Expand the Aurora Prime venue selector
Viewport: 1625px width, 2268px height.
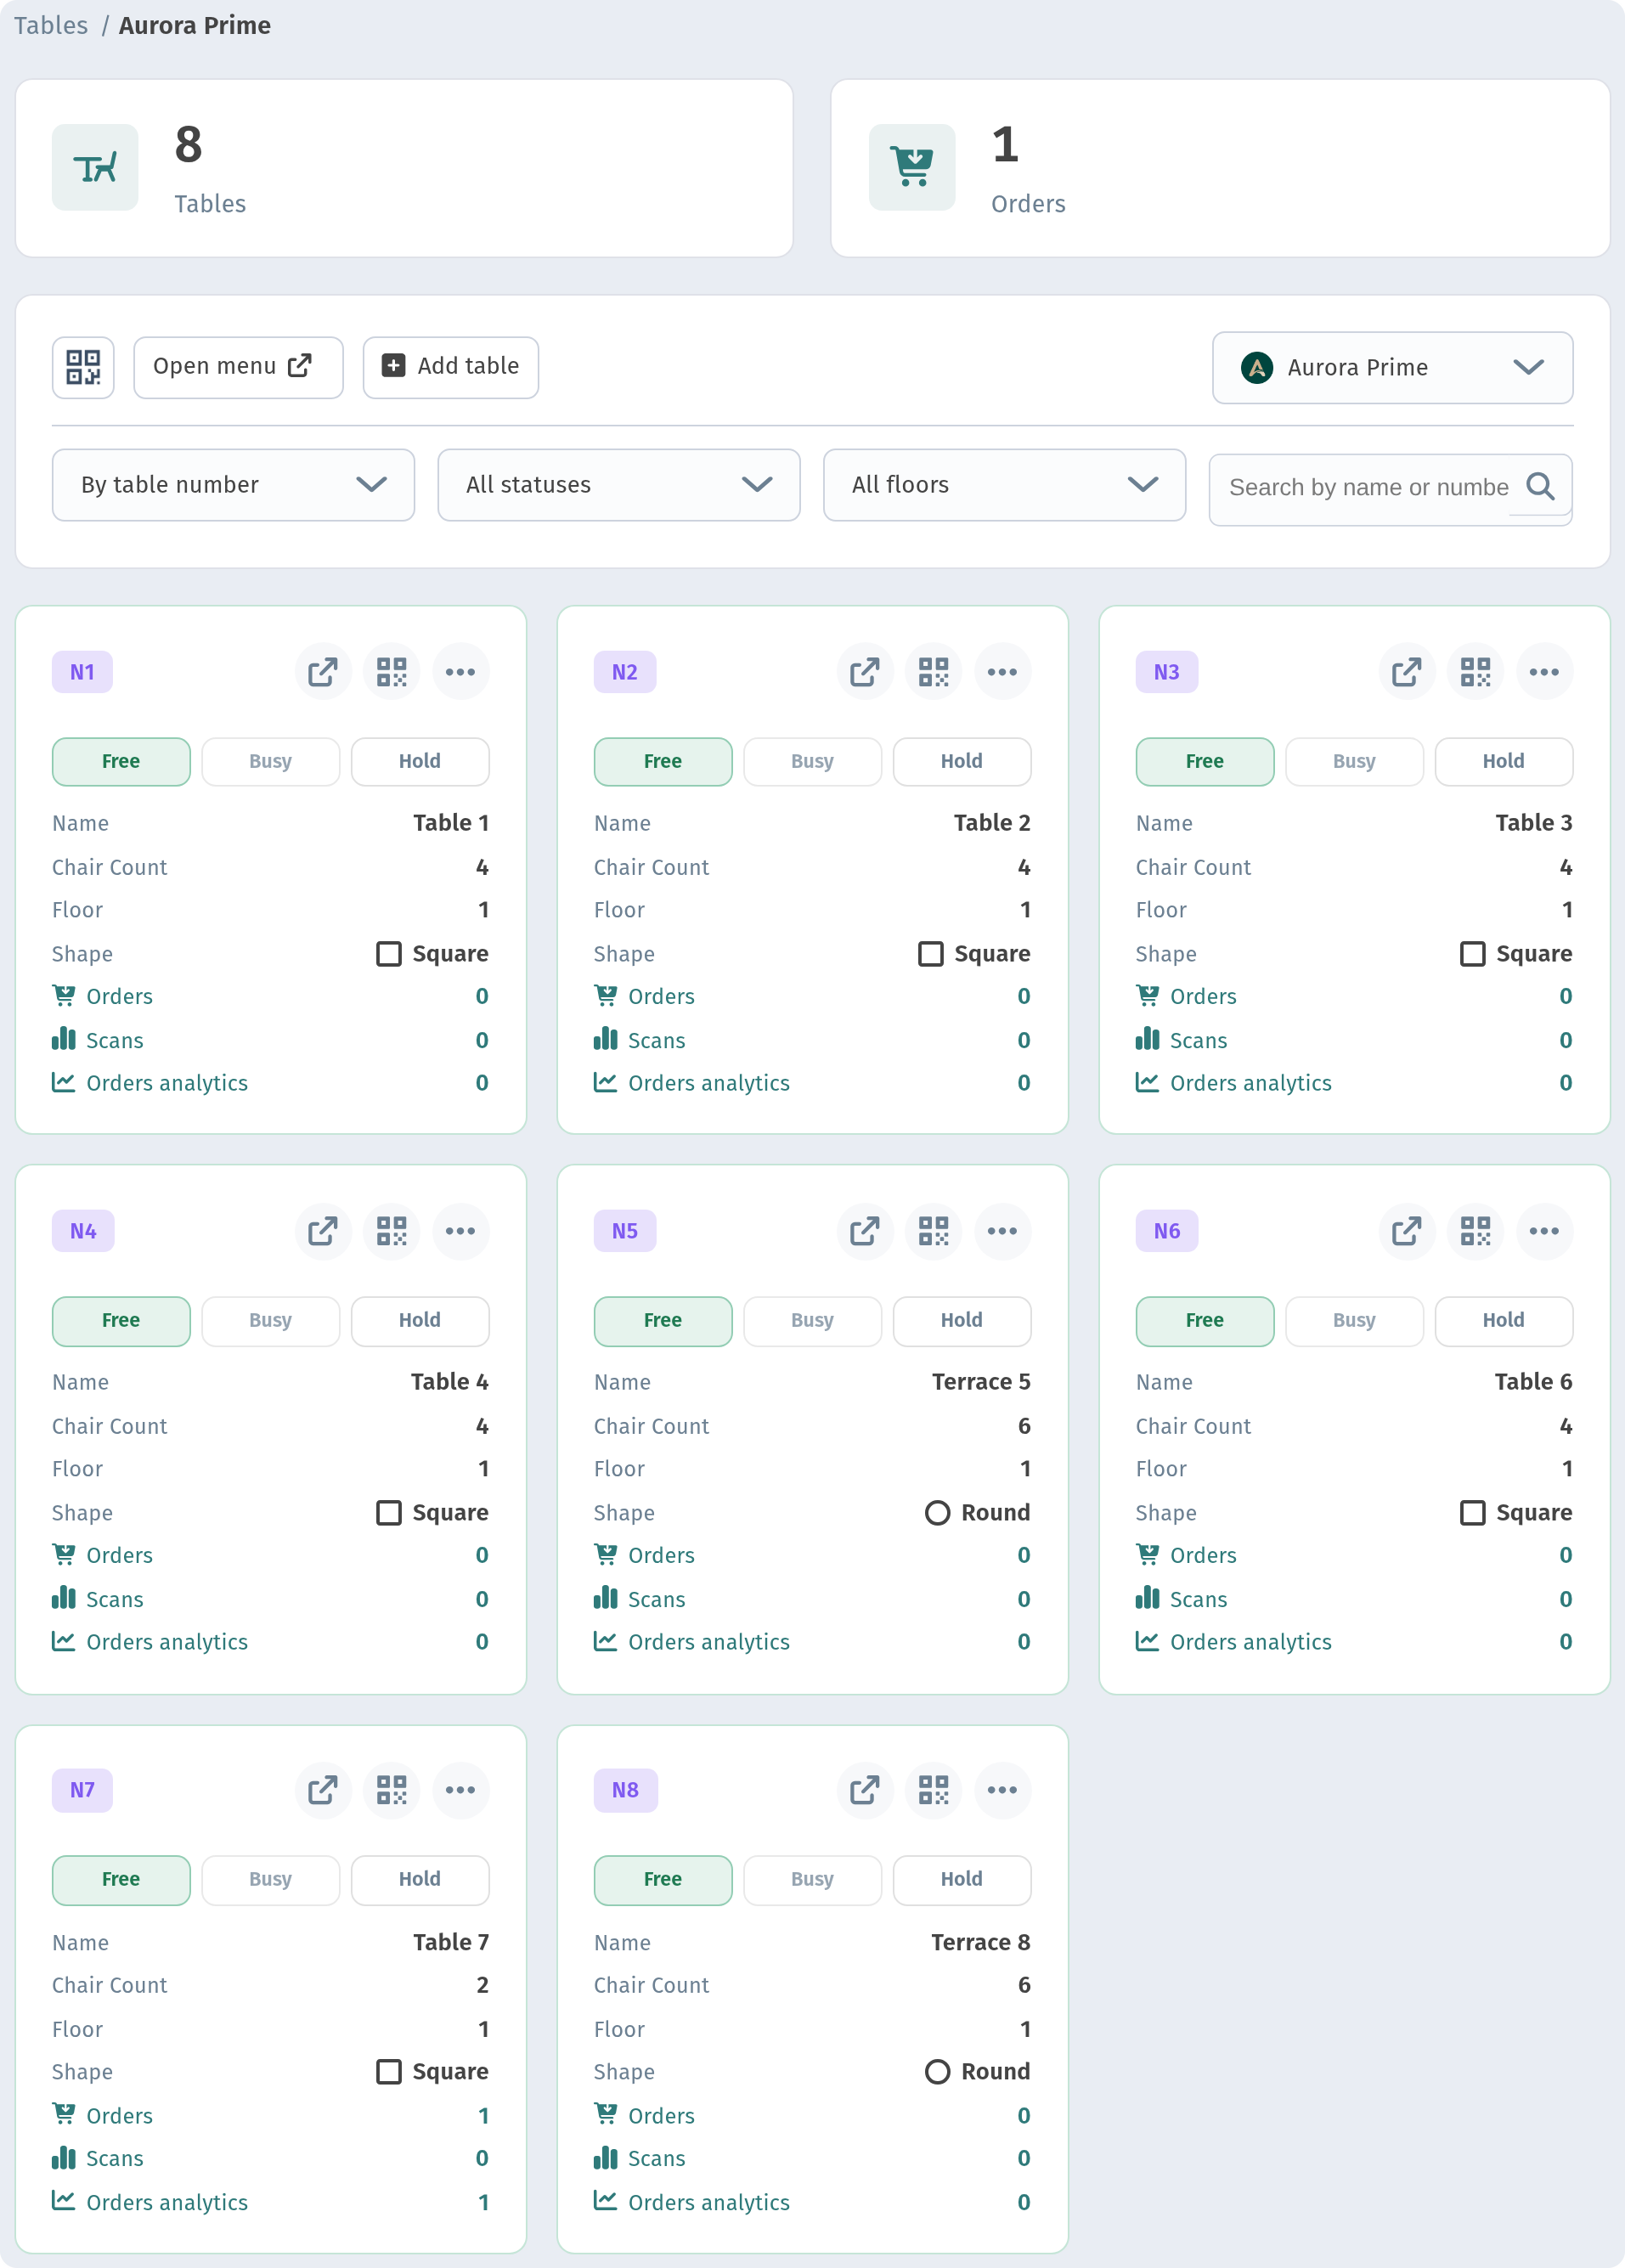[x=1392, y=368]
